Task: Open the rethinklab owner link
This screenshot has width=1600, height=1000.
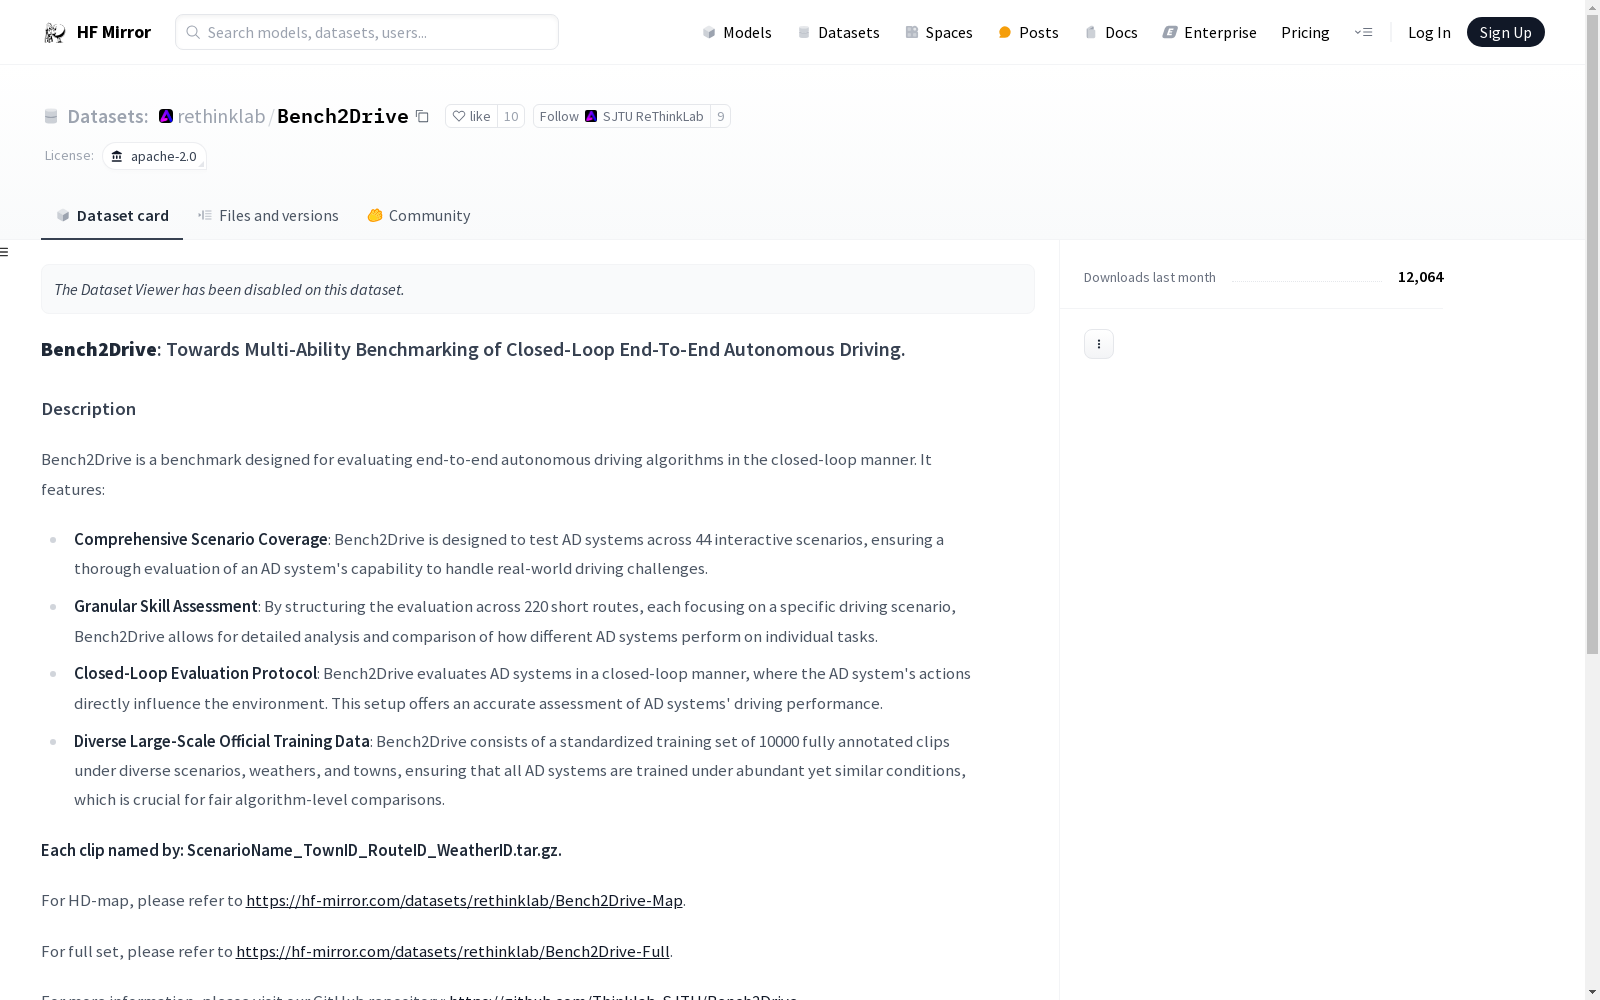Action: [x=221, y=116]
